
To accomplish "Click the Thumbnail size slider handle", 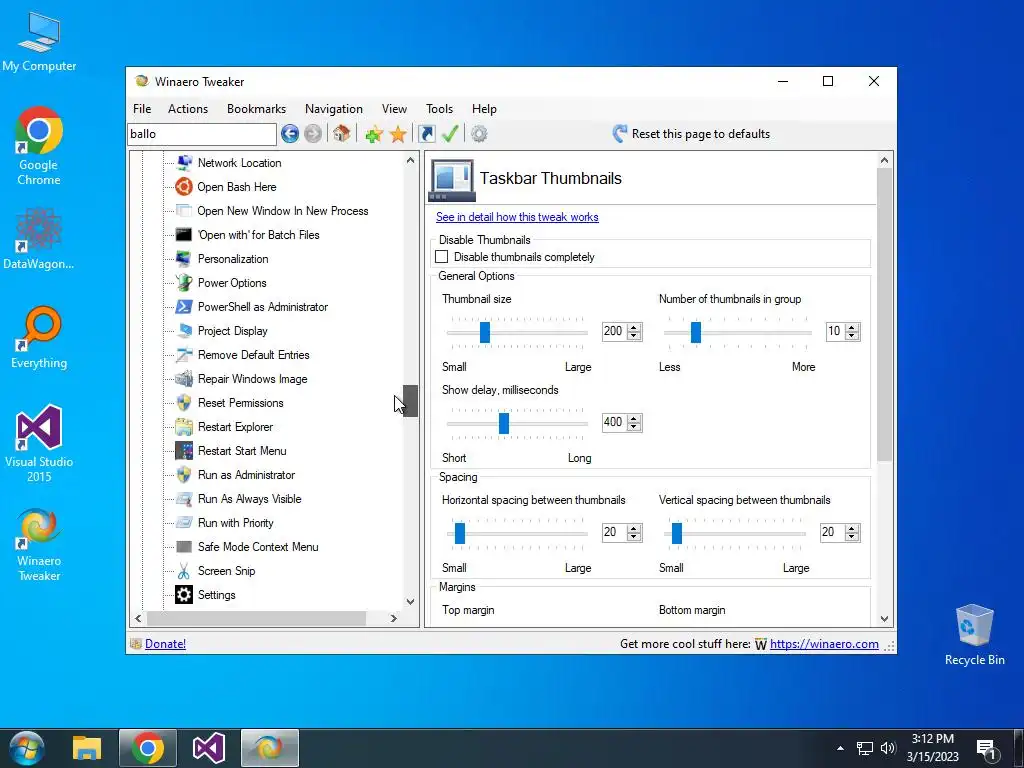I will (x=485, y=332).
